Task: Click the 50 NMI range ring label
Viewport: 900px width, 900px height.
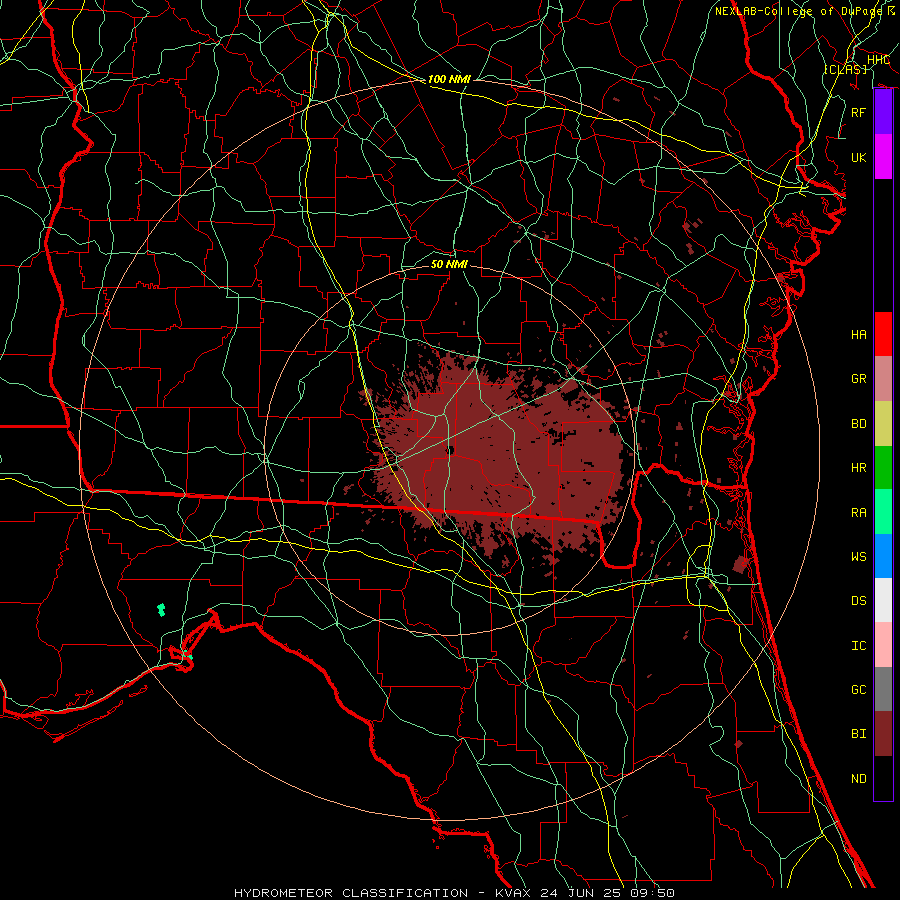Action: tap(449, 264)
